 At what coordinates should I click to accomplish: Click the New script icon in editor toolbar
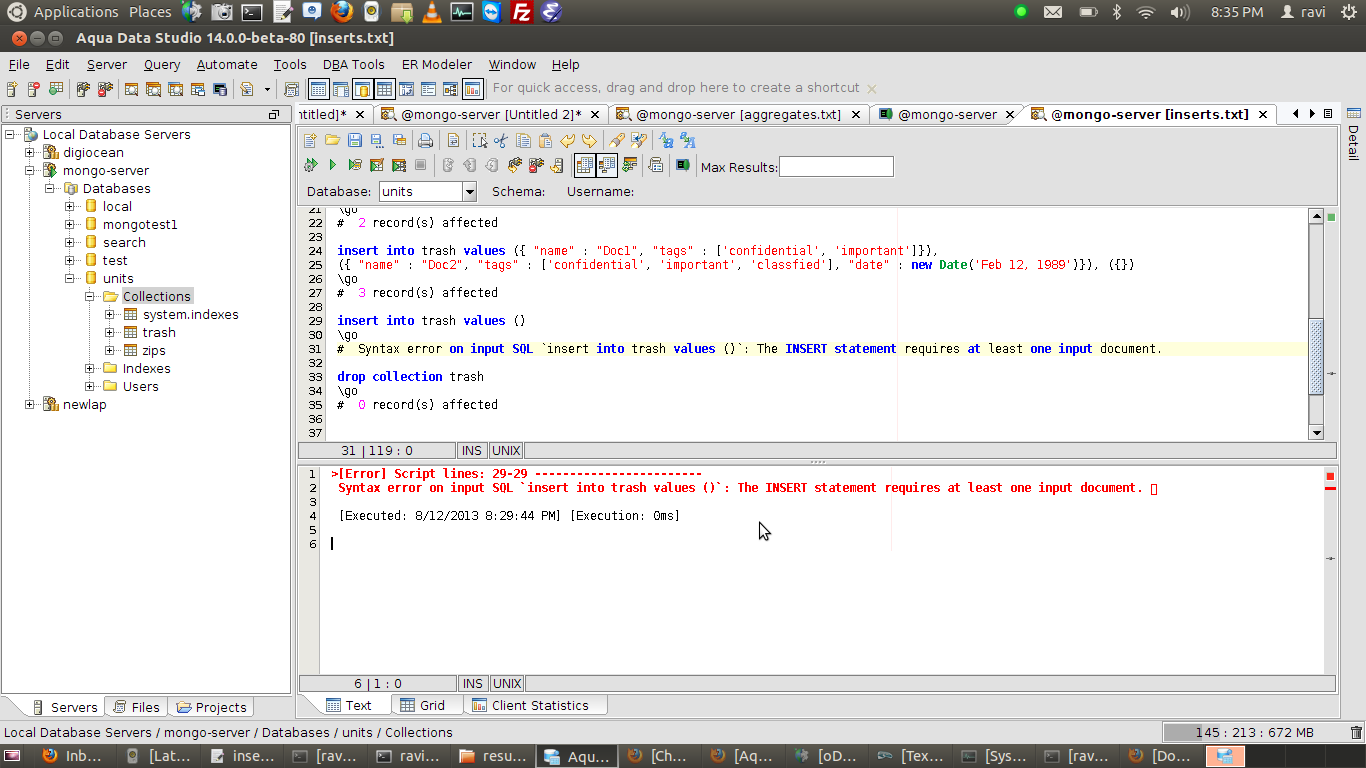[310, 140]
